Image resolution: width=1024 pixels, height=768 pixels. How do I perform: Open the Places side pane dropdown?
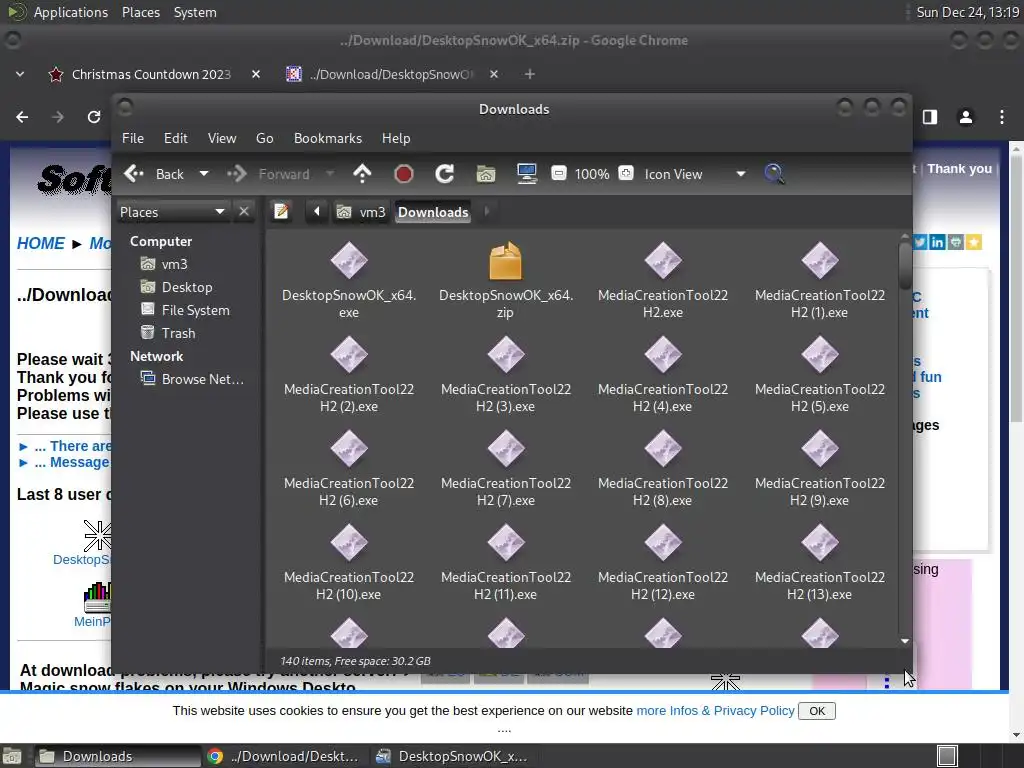pos(172,212)
